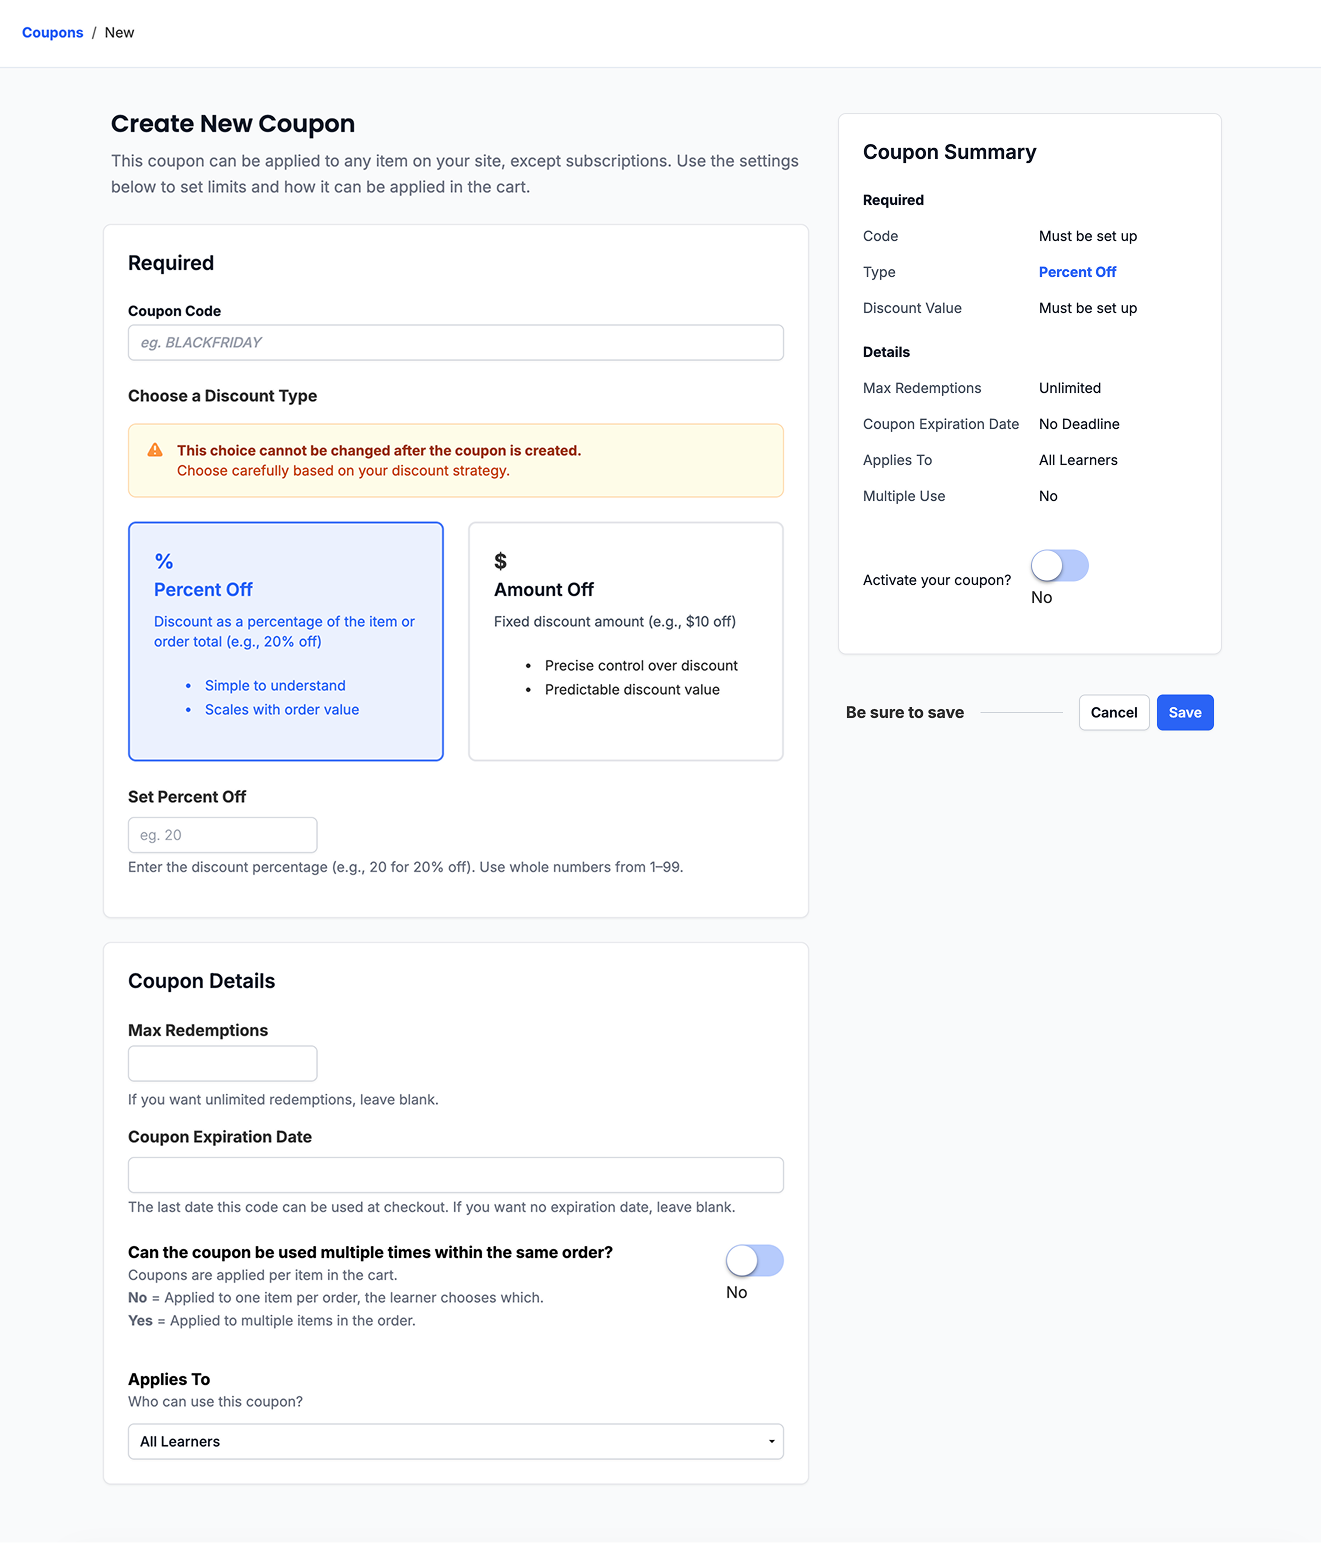Select the Percent Off discount card

click(286, 641)
